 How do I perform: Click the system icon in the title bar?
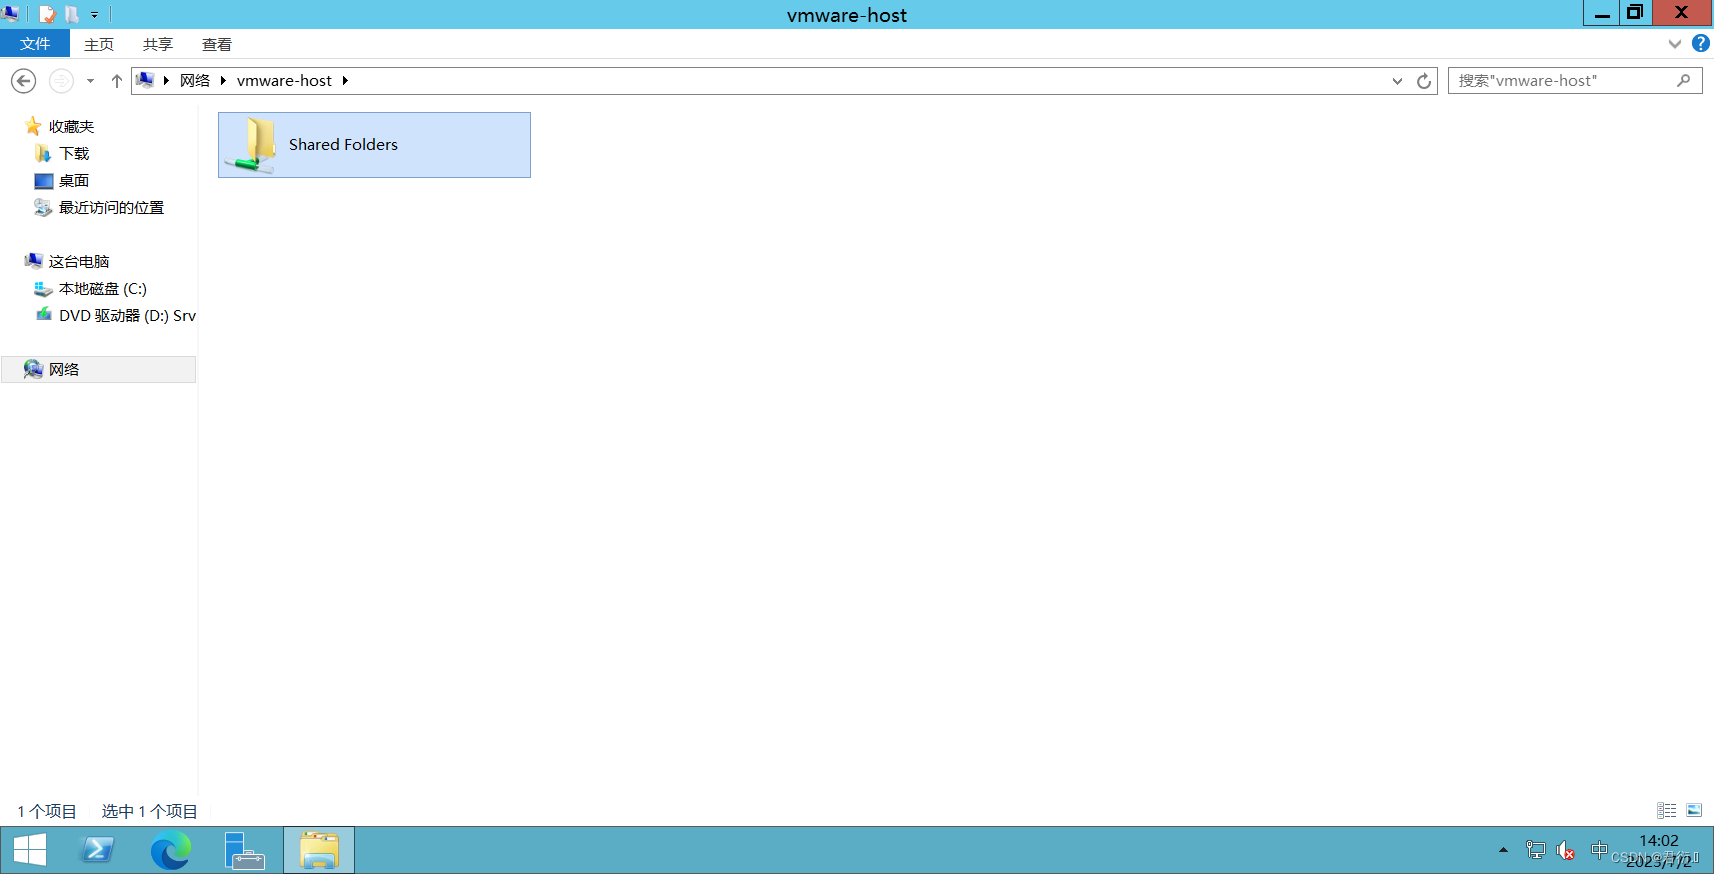tap(11, 14)
